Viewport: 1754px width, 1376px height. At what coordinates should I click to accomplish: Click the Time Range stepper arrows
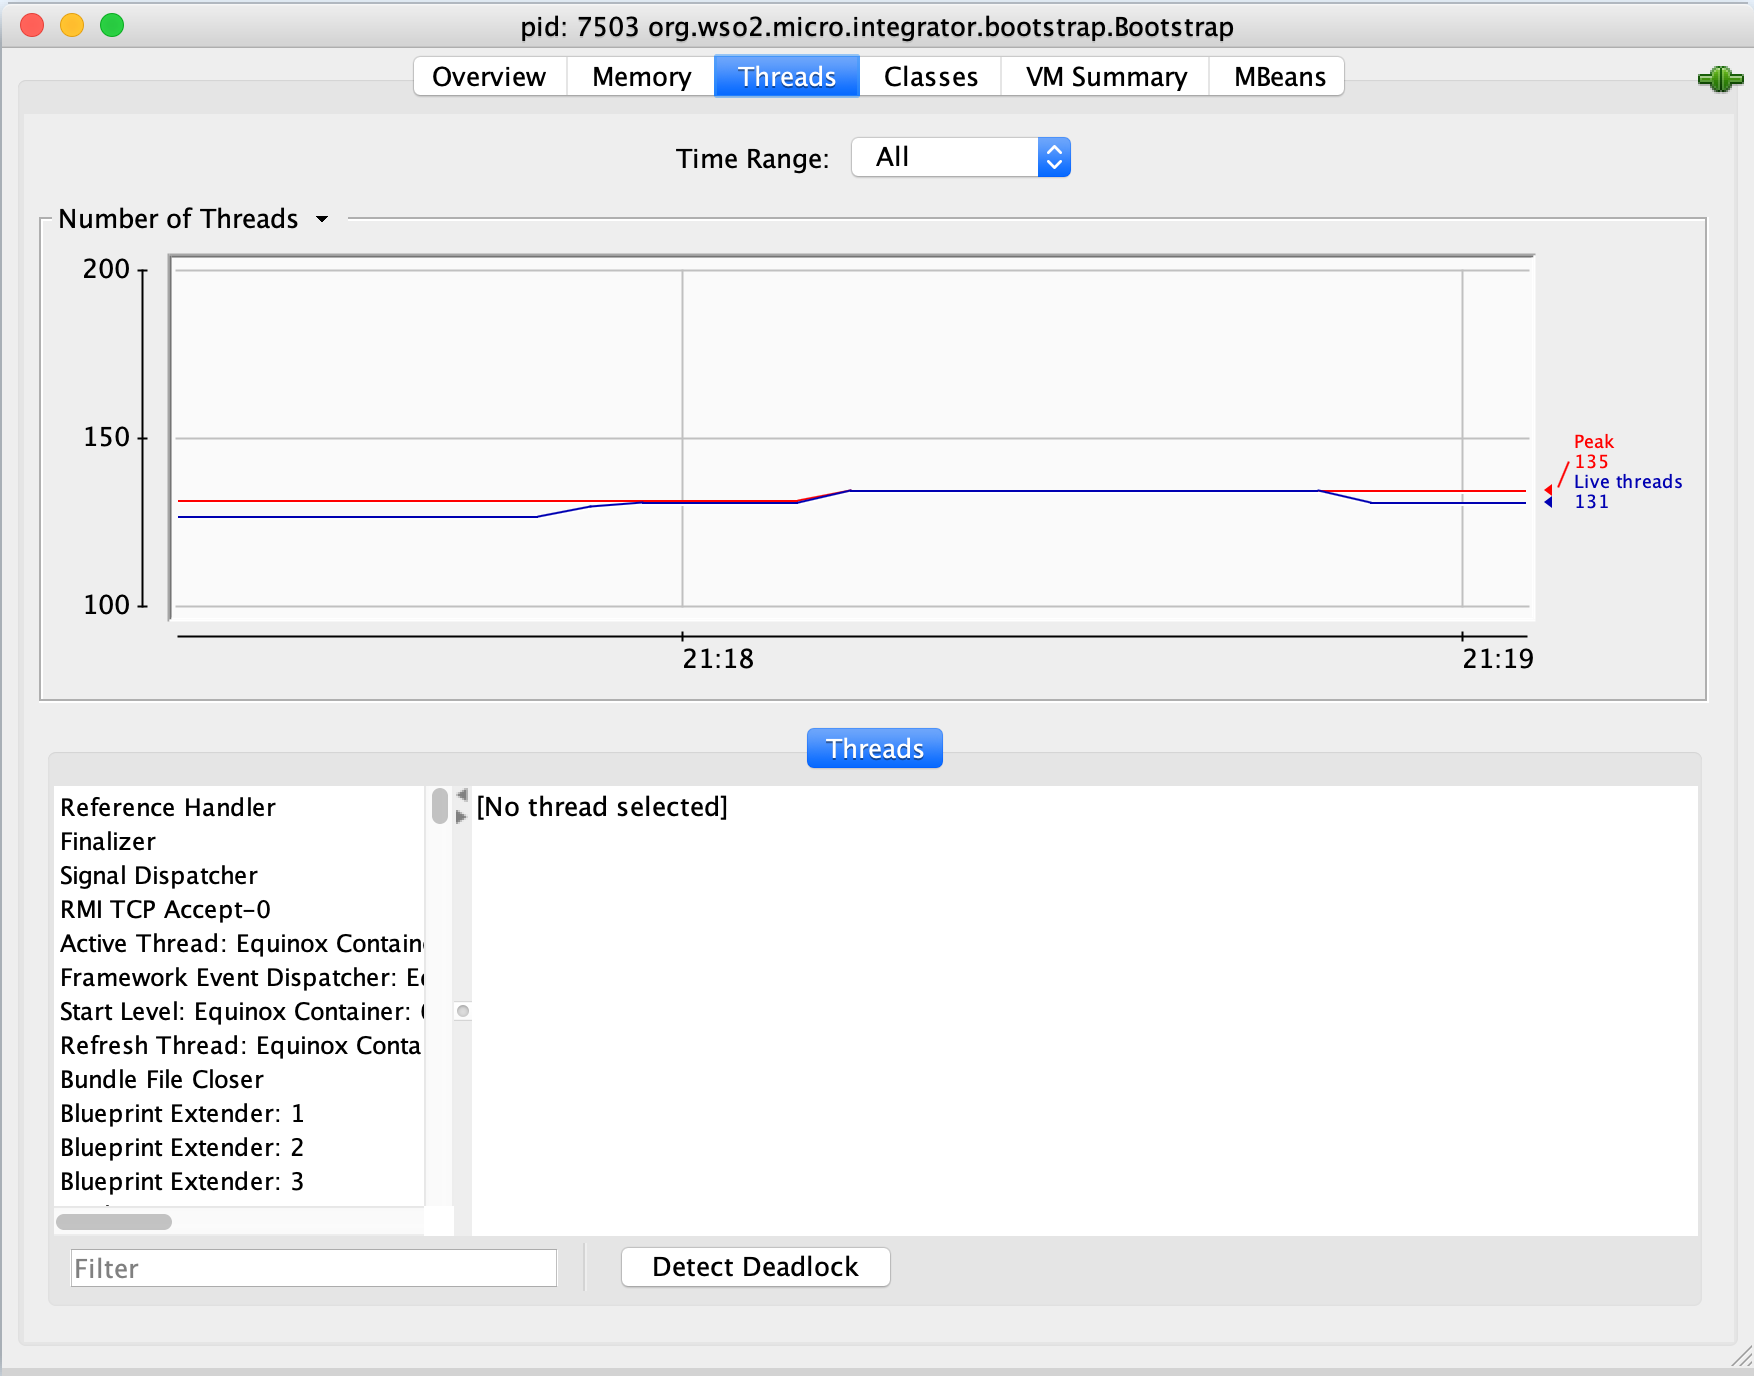click(1053, 157)
